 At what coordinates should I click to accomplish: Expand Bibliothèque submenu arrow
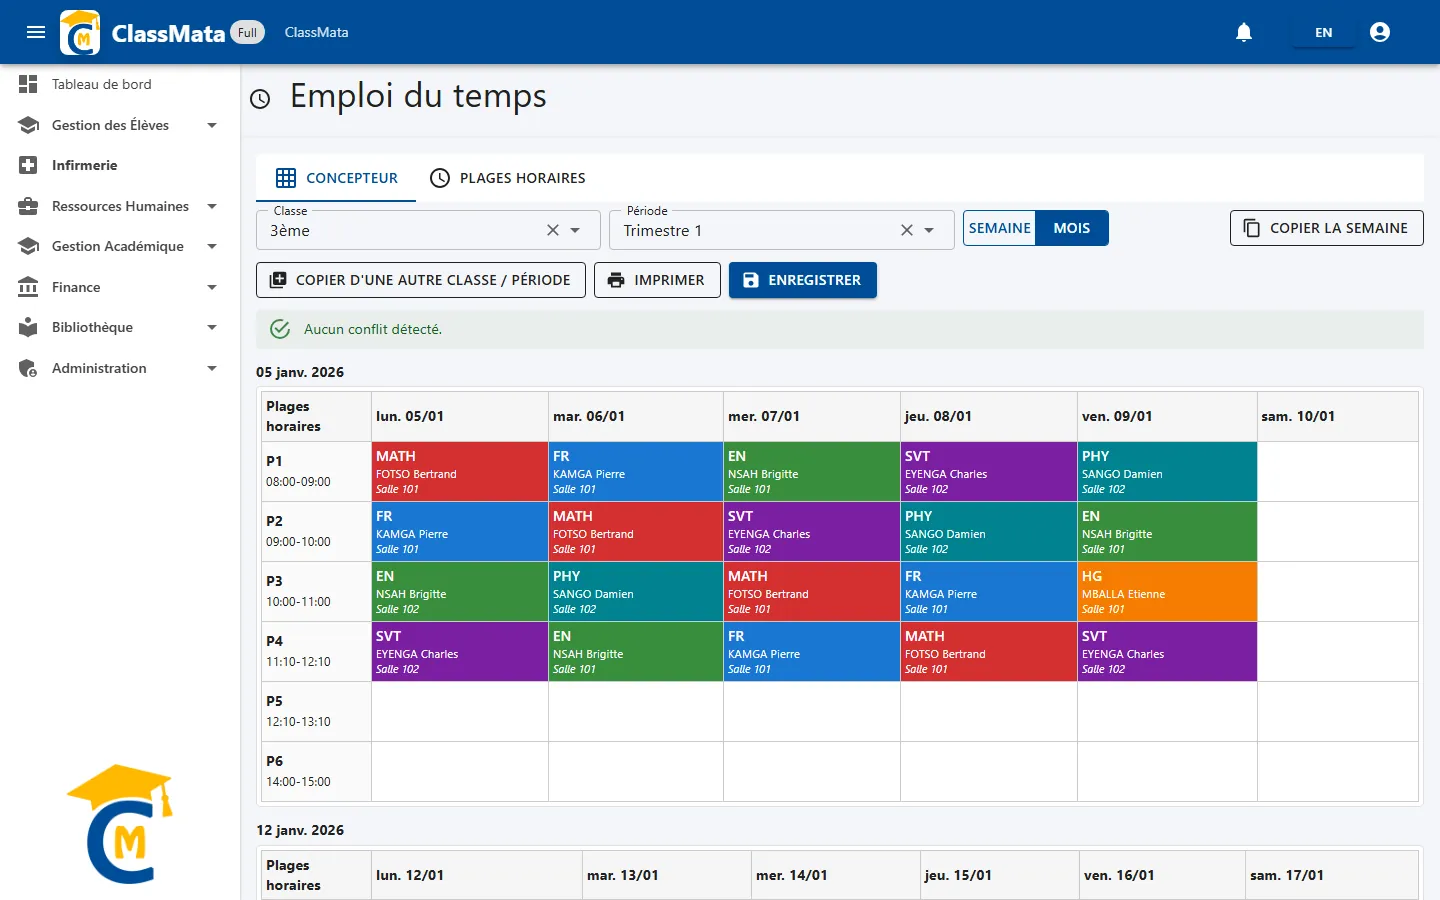[212, 327]
